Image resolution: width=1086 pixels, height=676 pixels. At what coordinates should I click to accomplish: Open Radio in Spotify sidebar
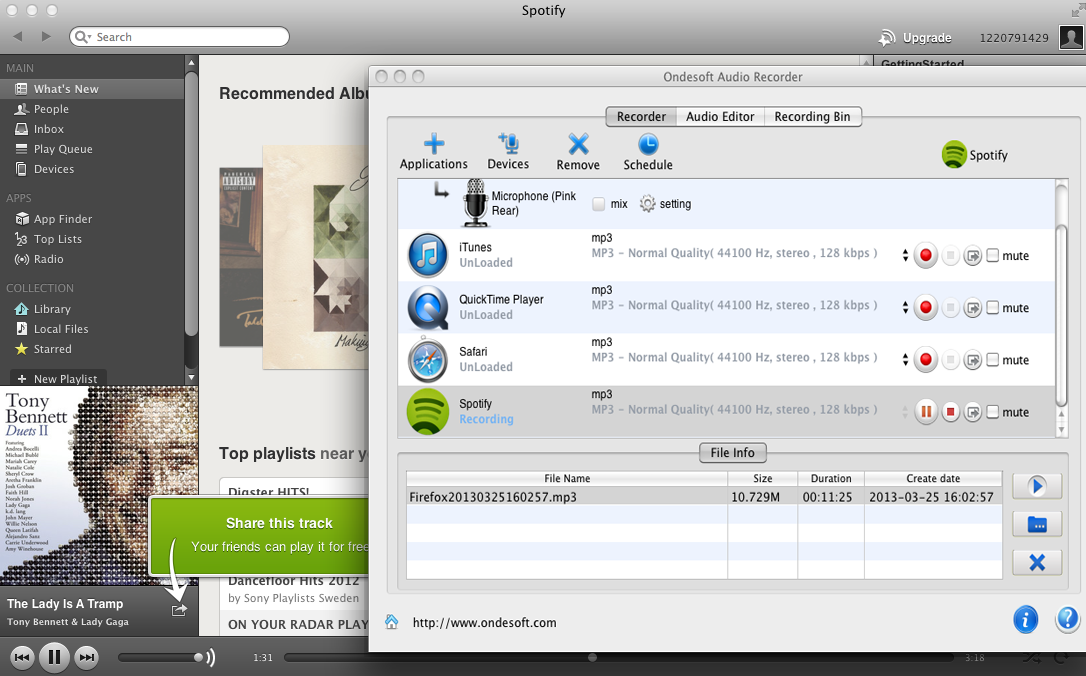[92, 259]
